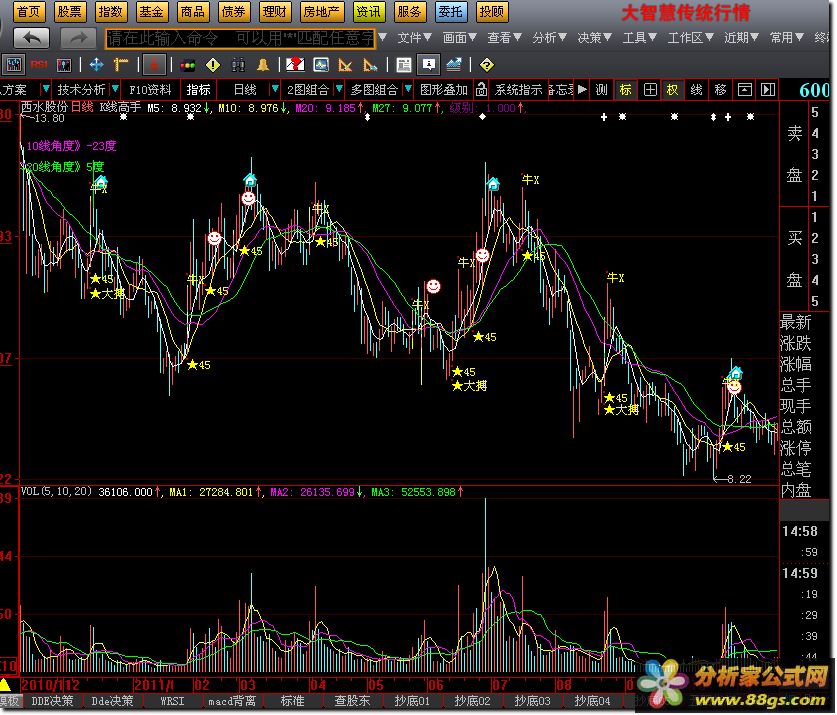
Task: Switch to the macd背离 bottom tab
Action: tap(232, 701)
